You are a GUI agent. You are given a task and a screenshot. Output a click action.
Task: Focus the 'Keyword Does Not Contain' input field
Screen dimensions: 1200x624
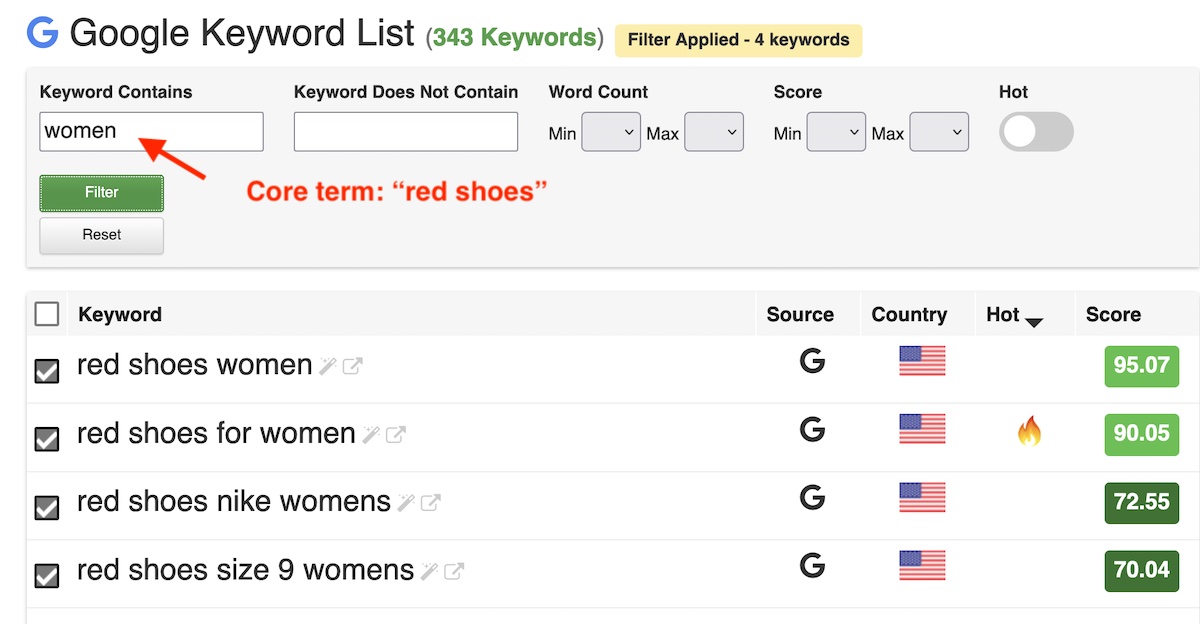(x=406, y=132)
